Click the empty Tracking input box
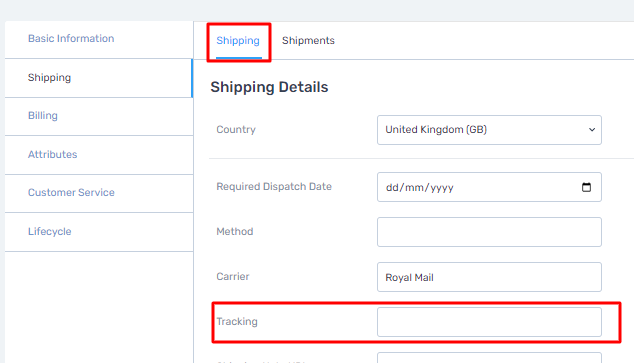 [489, 322]
